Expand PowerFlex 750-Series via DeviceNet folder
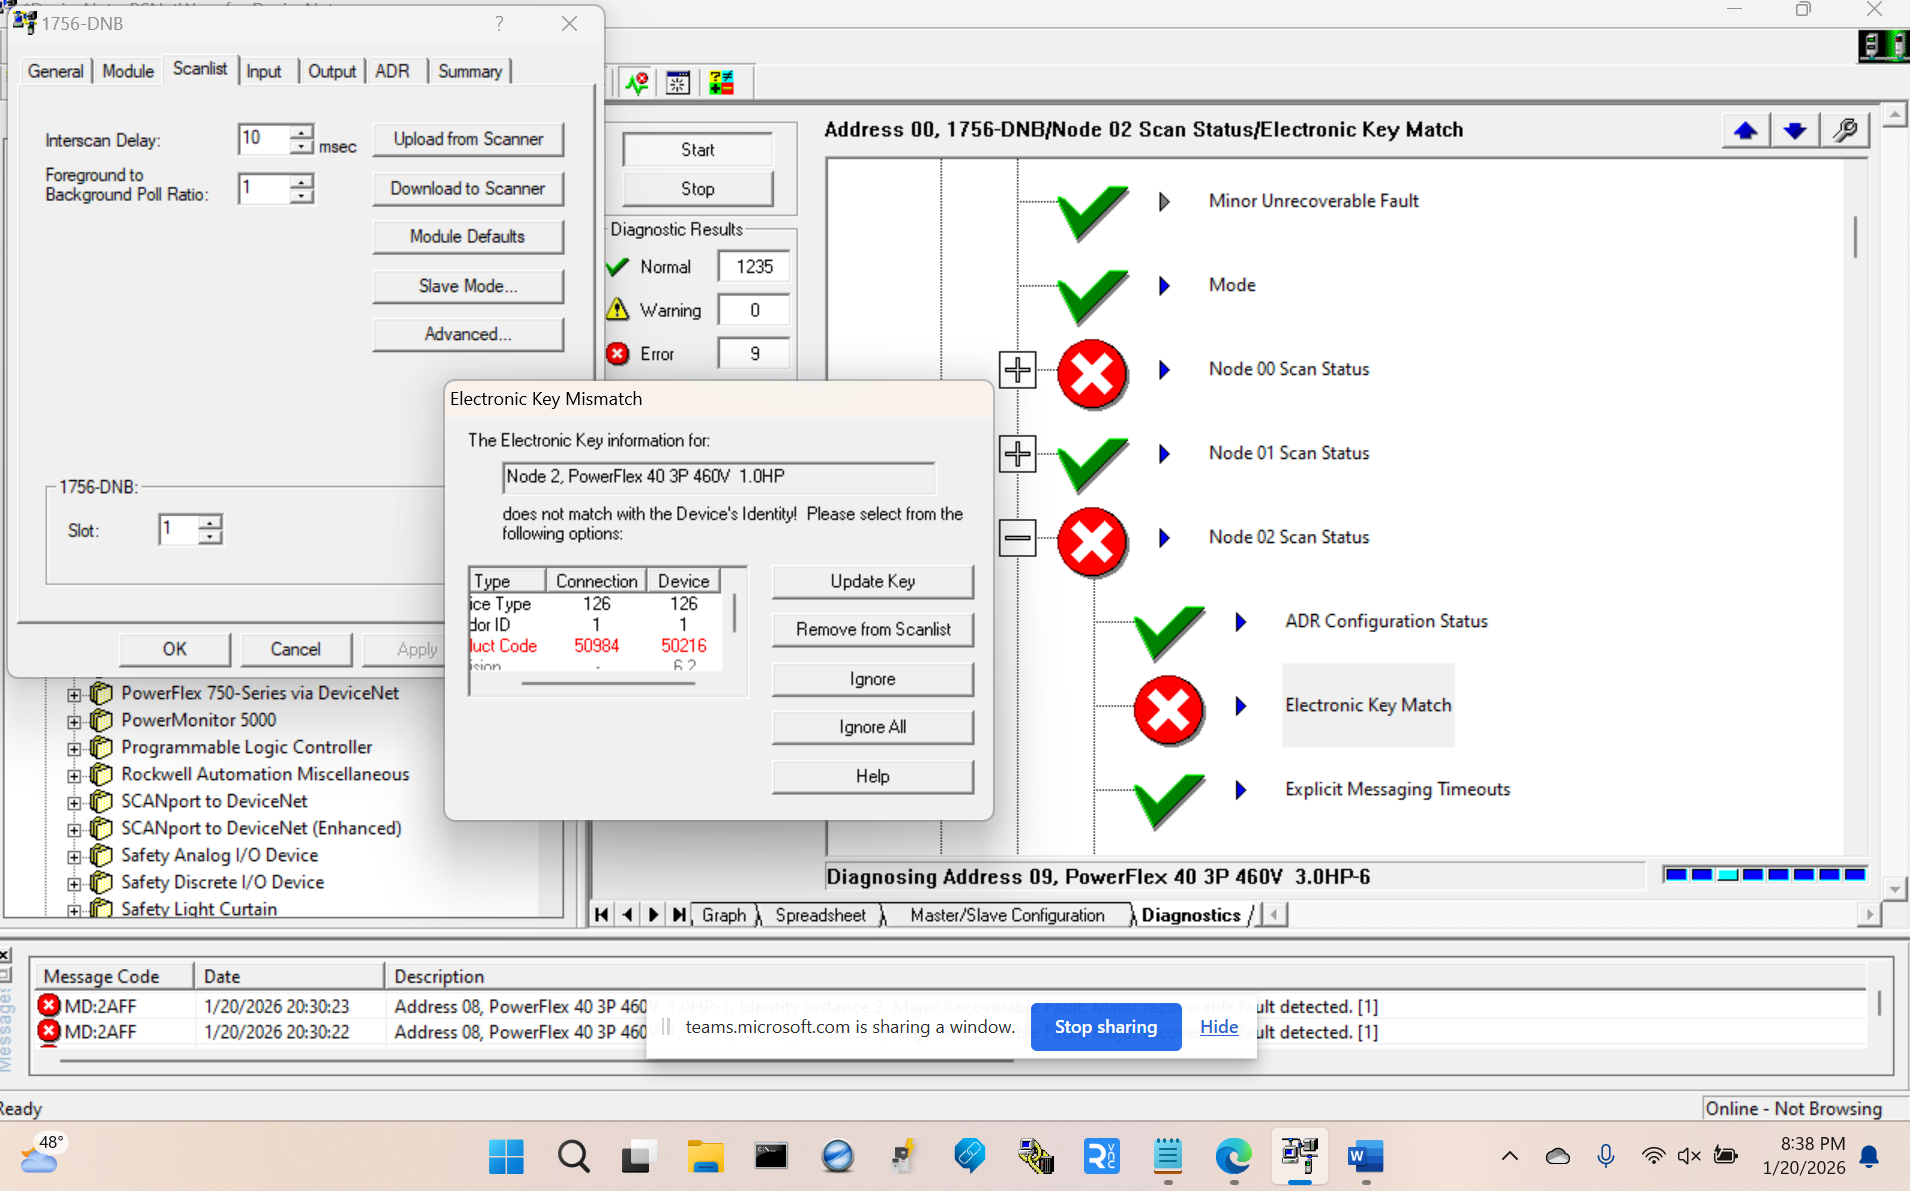This screenshot has width=1910, height=1191. coord(74,694)
